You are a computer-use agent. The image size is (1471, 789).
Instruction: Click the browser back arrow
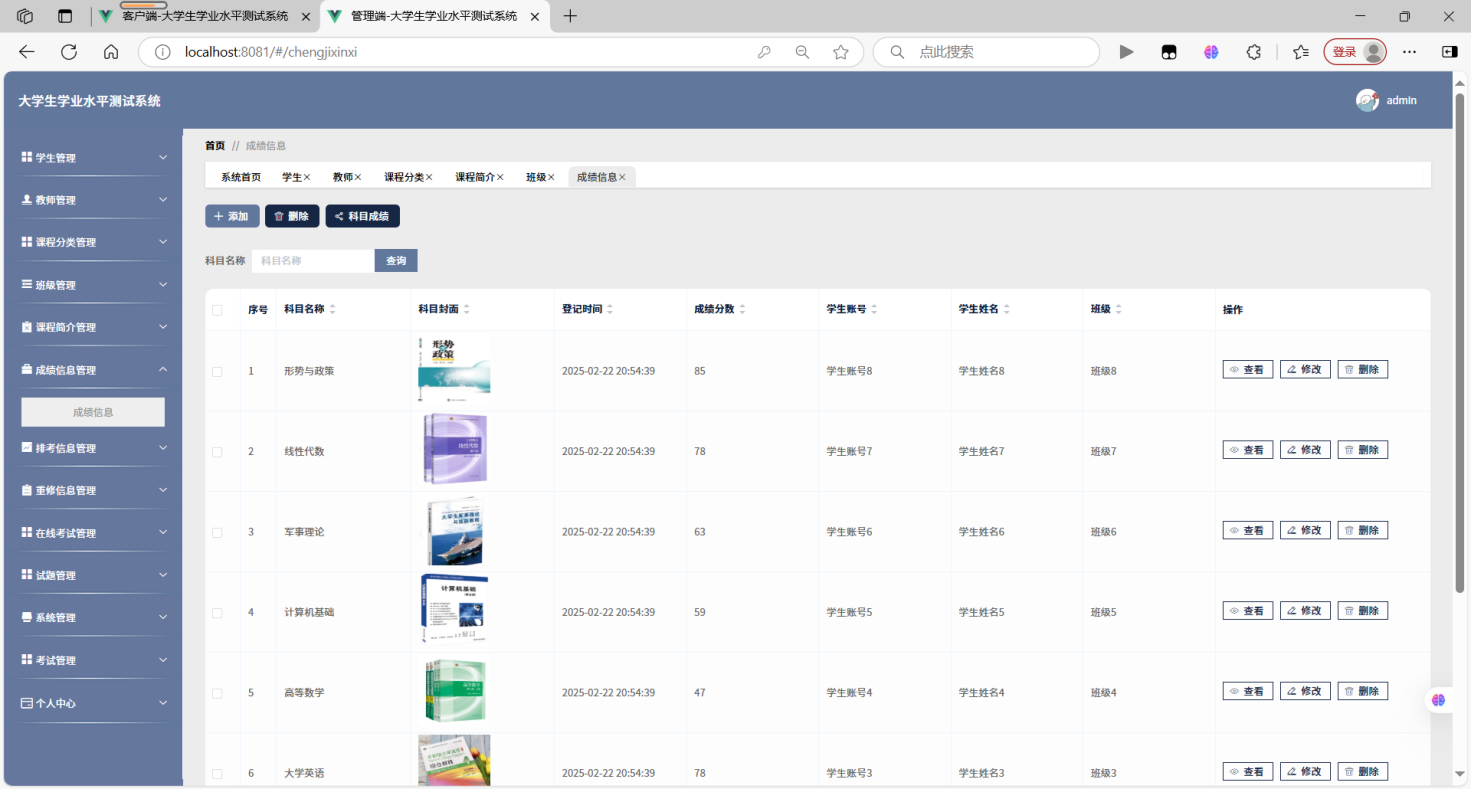27,52
